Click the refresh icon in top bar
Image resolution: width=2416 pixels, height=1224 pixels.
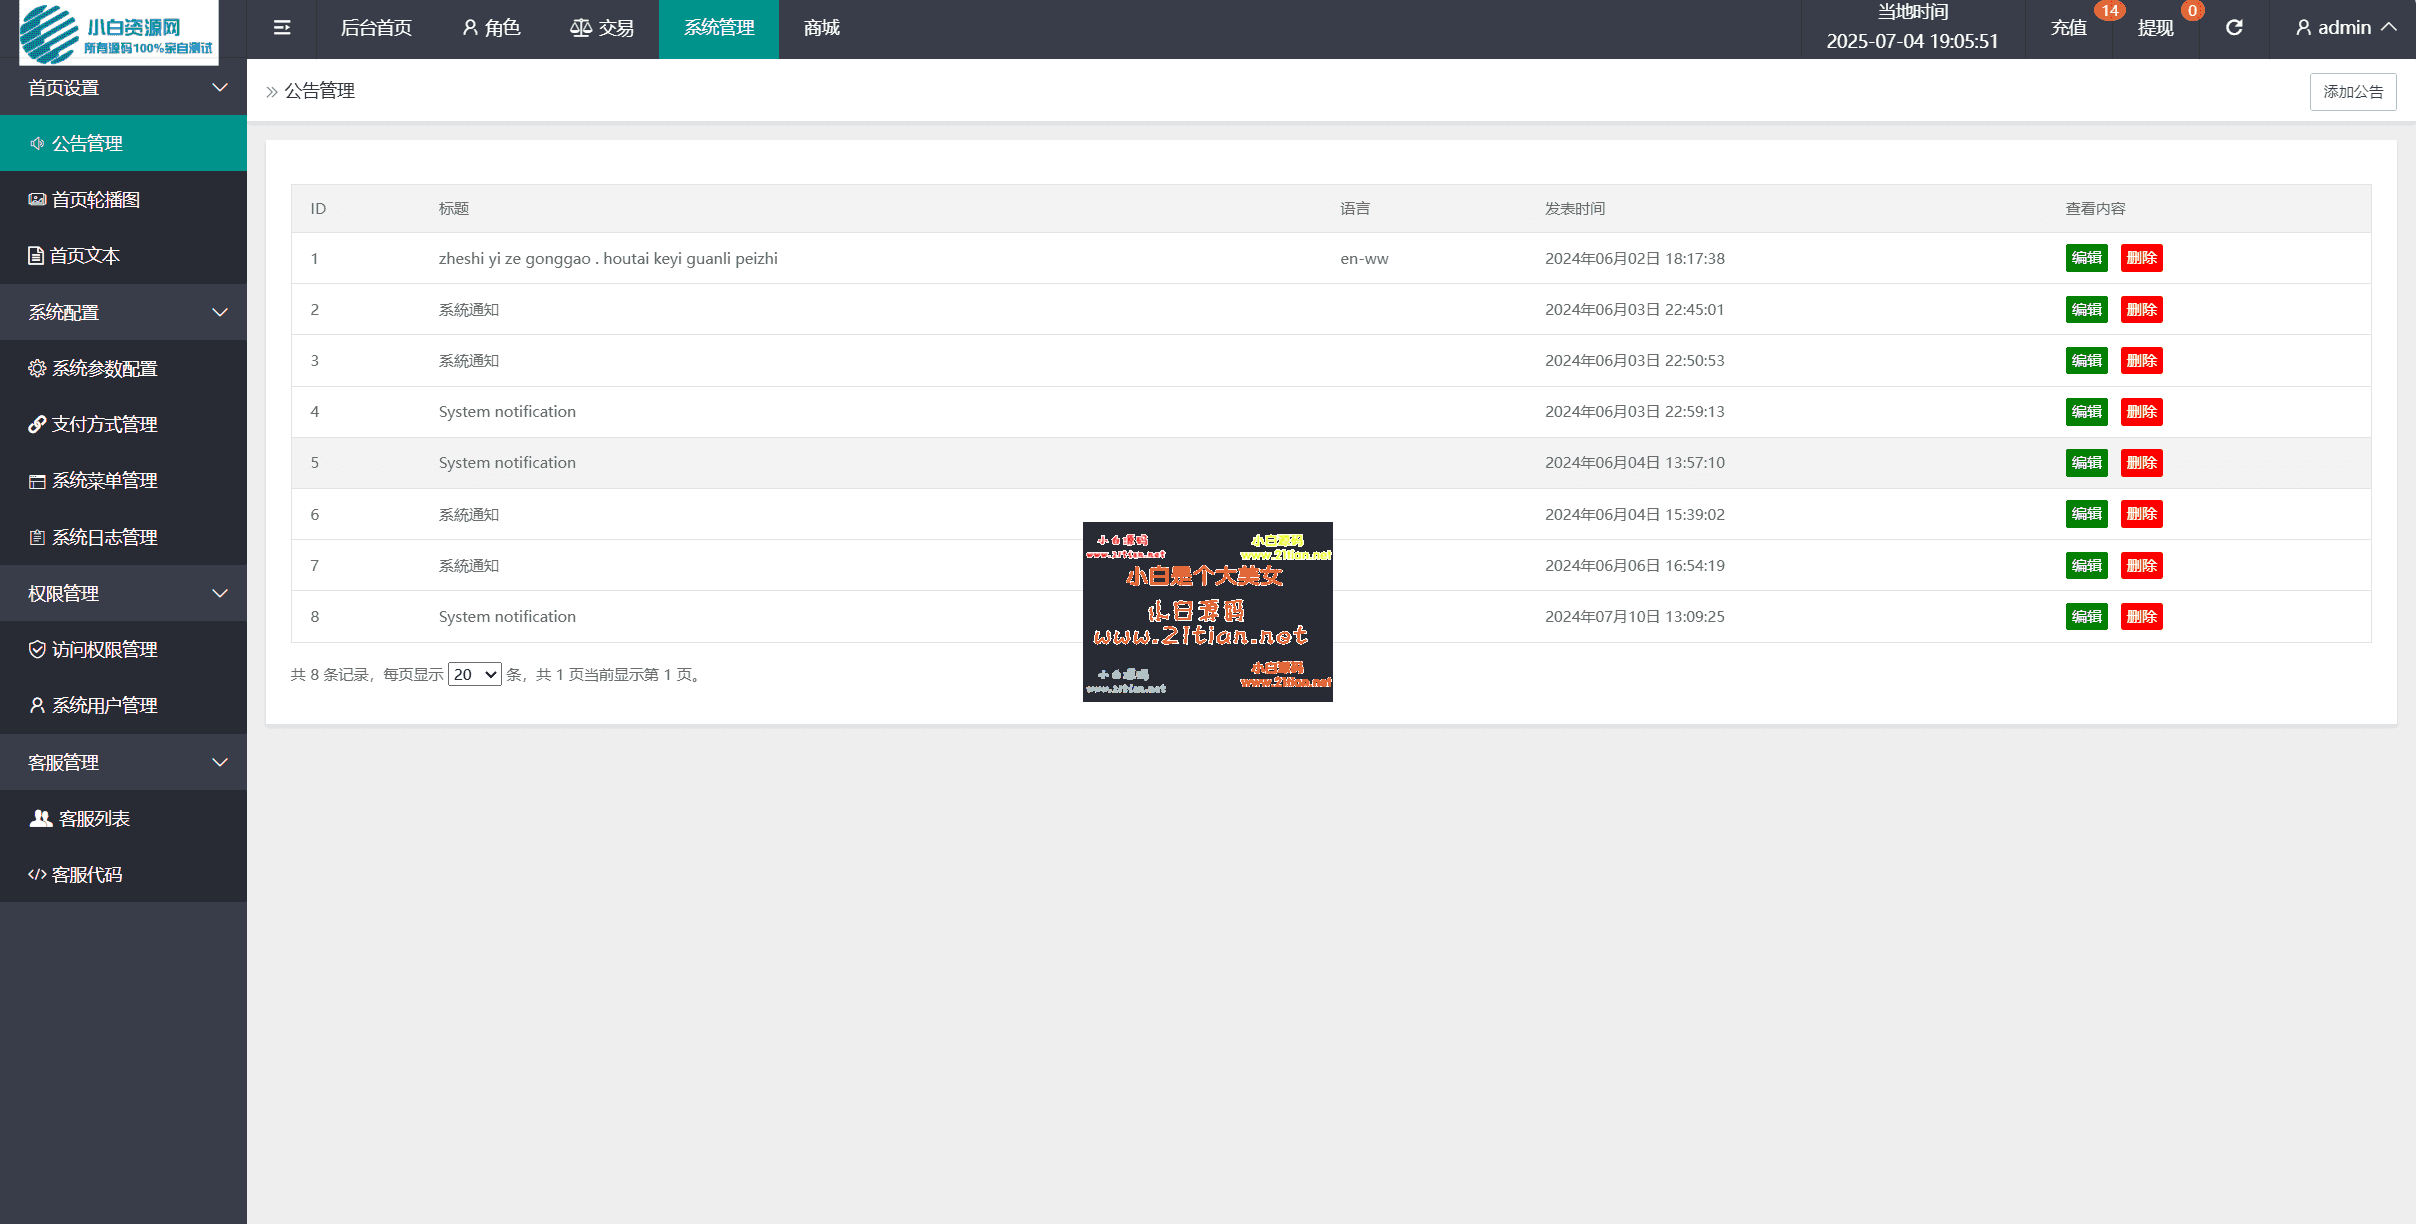click(x=2234, y=28)
